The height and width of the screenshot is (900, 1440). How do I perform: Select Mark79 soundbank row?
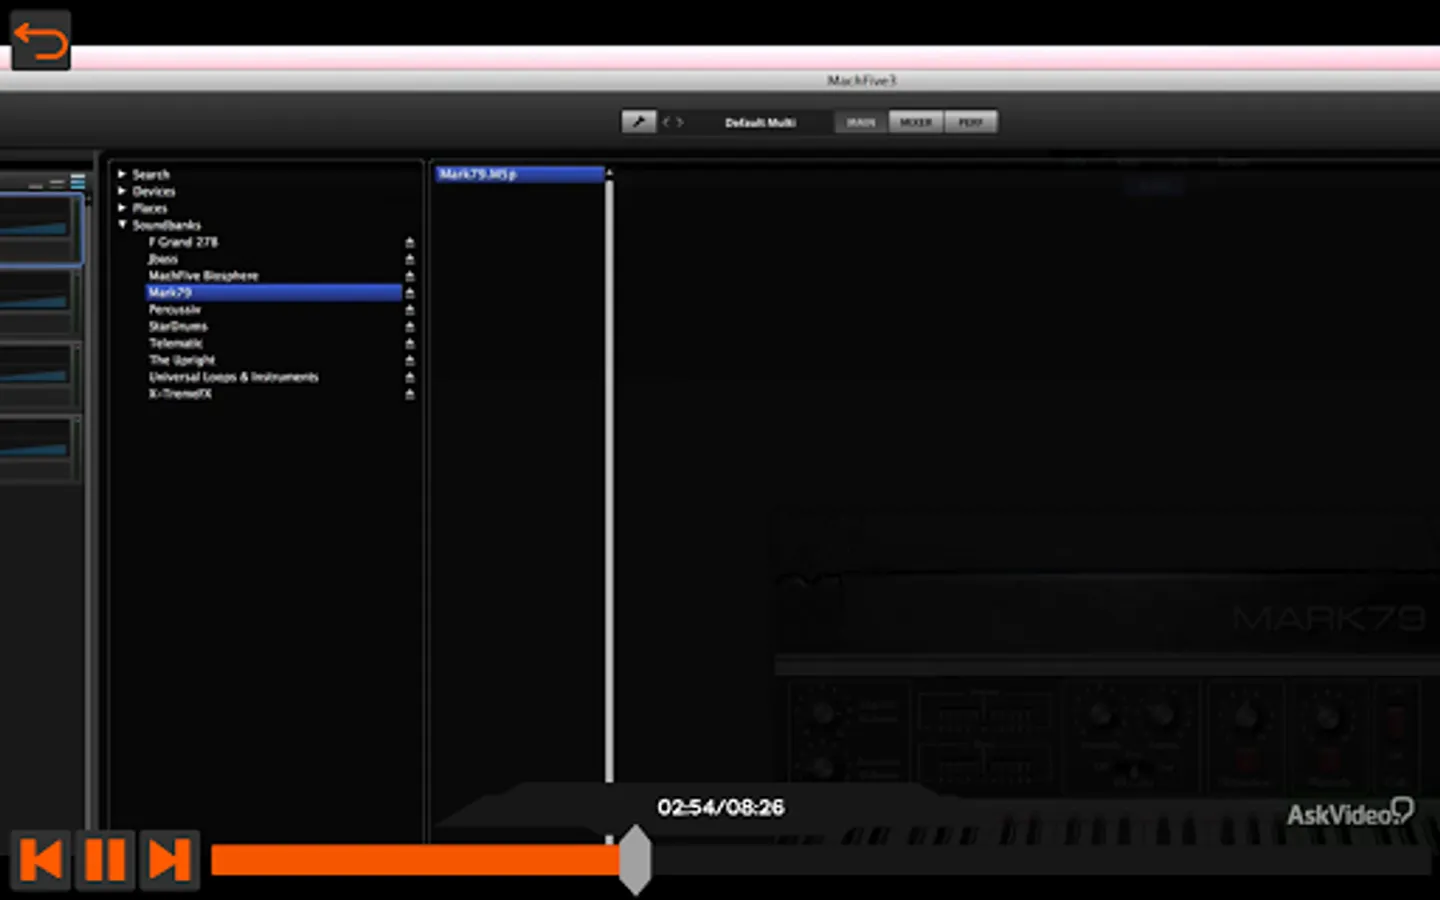[274, 293]
